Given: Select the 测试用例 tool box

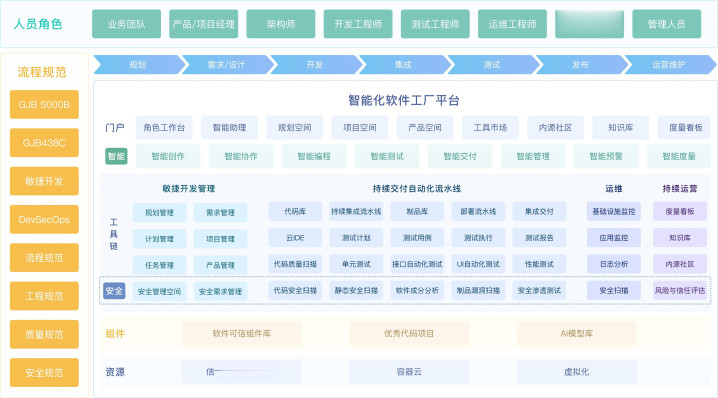Looking at the screenshot, I should tap(417, 238).
